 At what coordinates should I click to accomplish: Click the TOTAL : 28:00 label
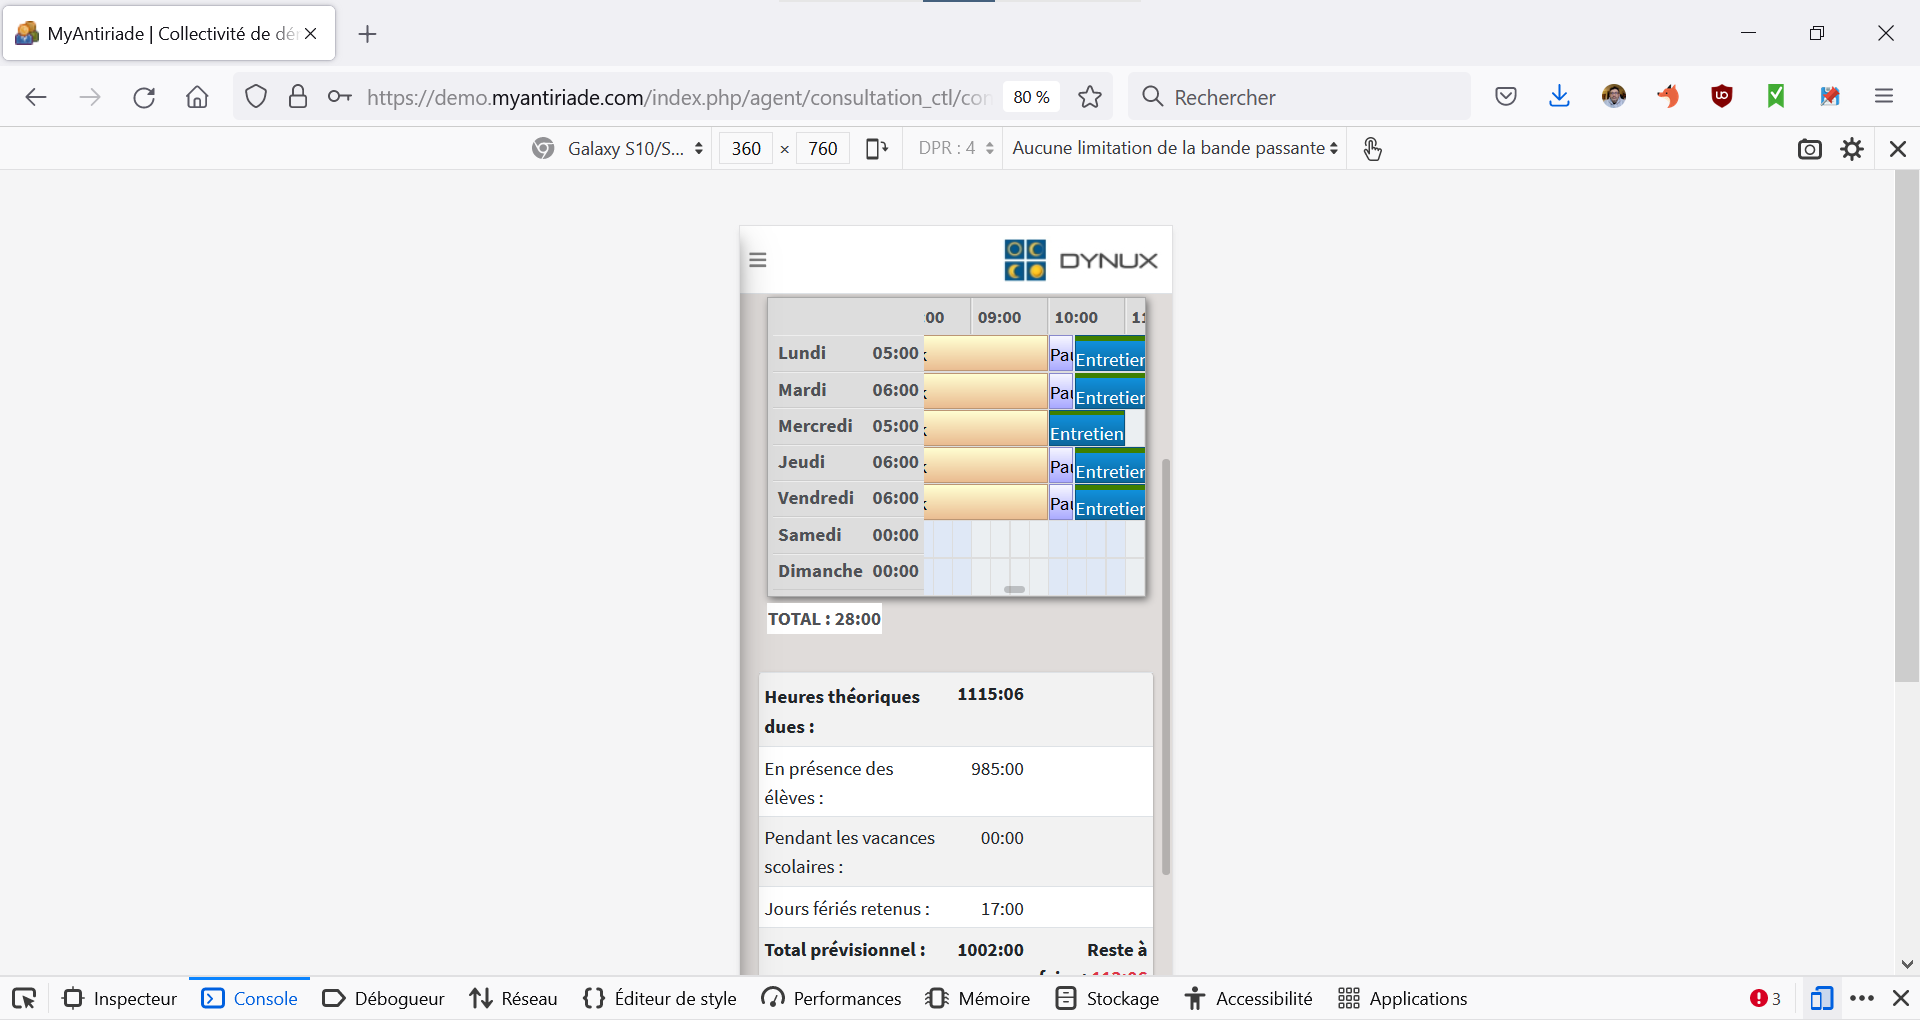pos(824,619)
